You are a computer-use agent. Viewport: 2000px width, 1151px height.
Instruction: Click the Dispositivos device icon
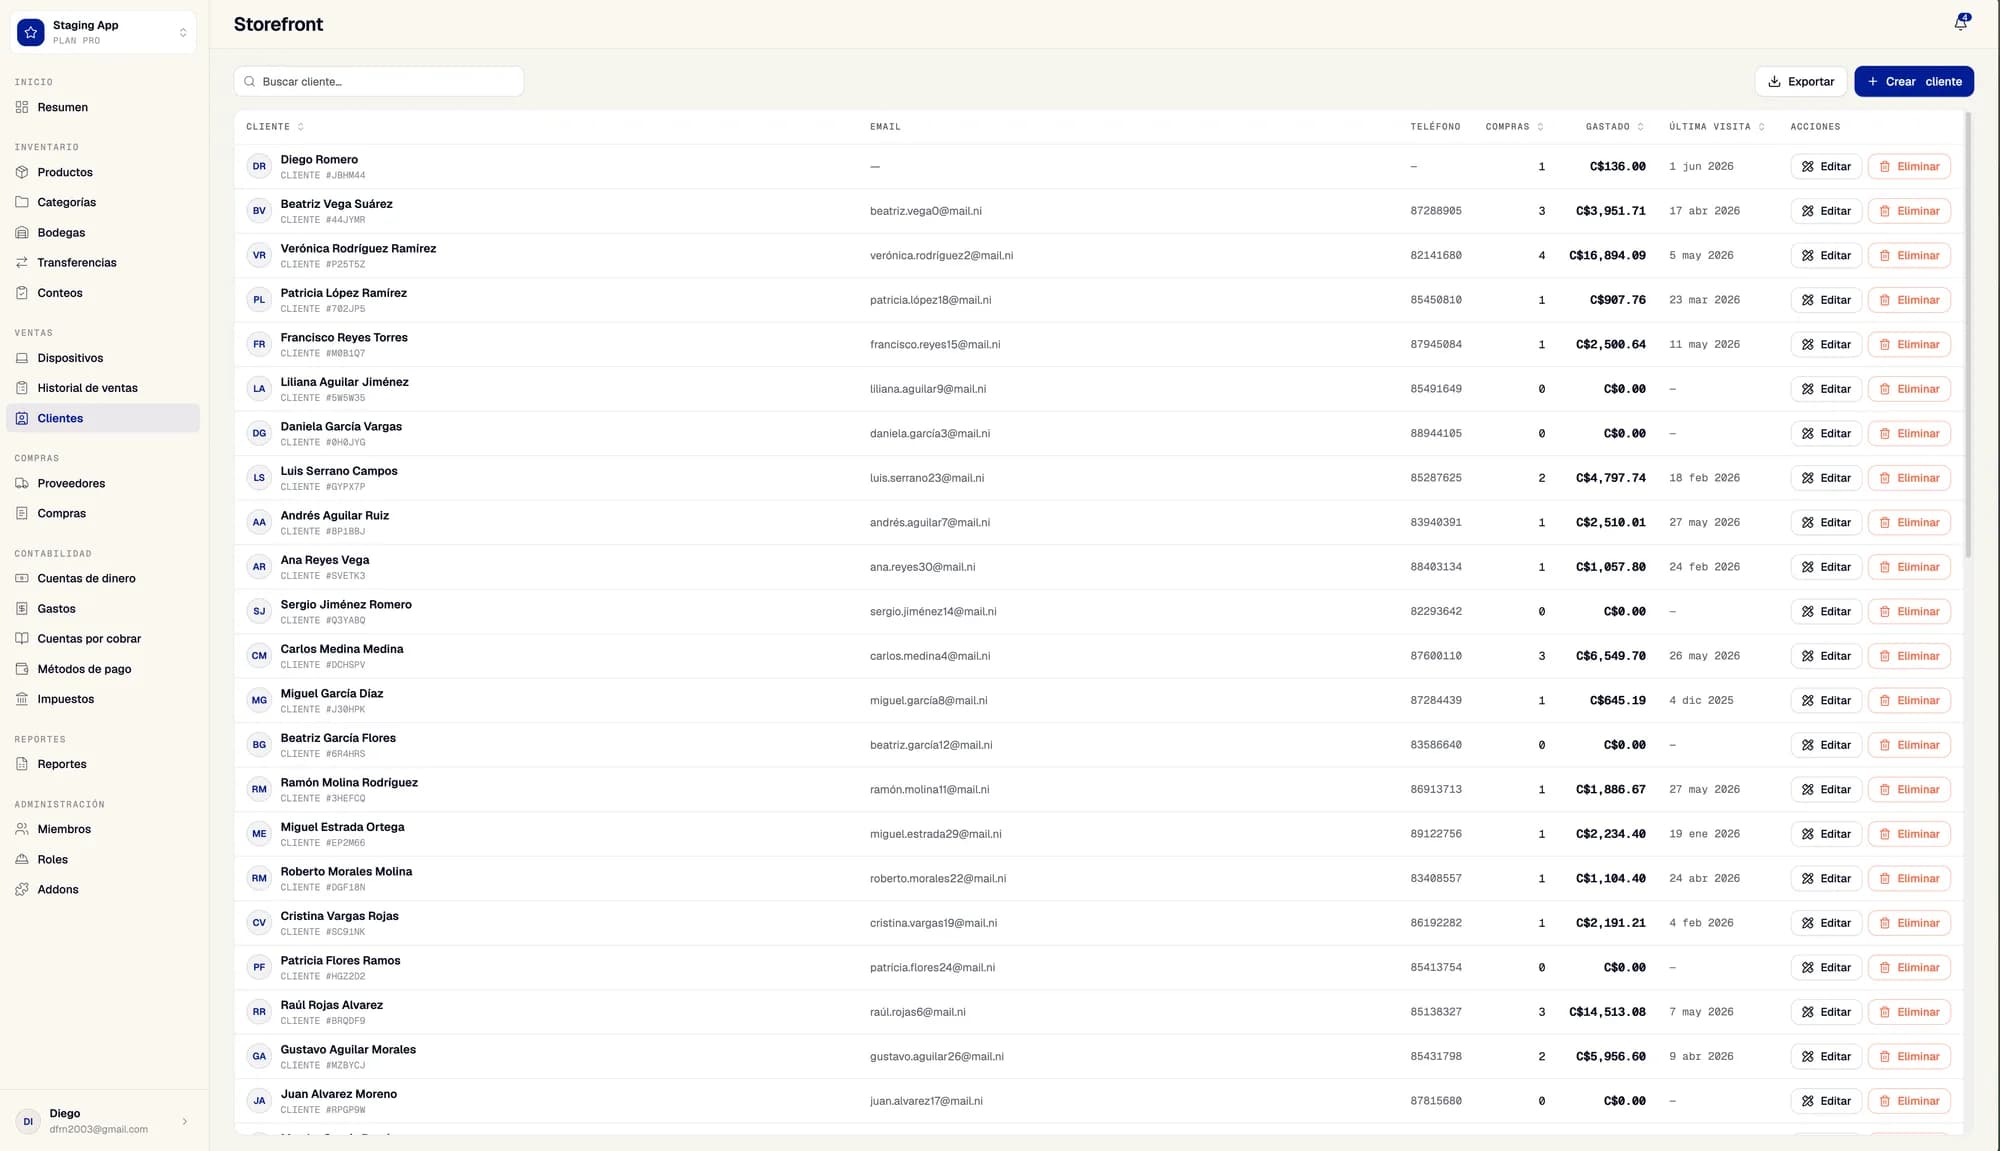[22, 358]
